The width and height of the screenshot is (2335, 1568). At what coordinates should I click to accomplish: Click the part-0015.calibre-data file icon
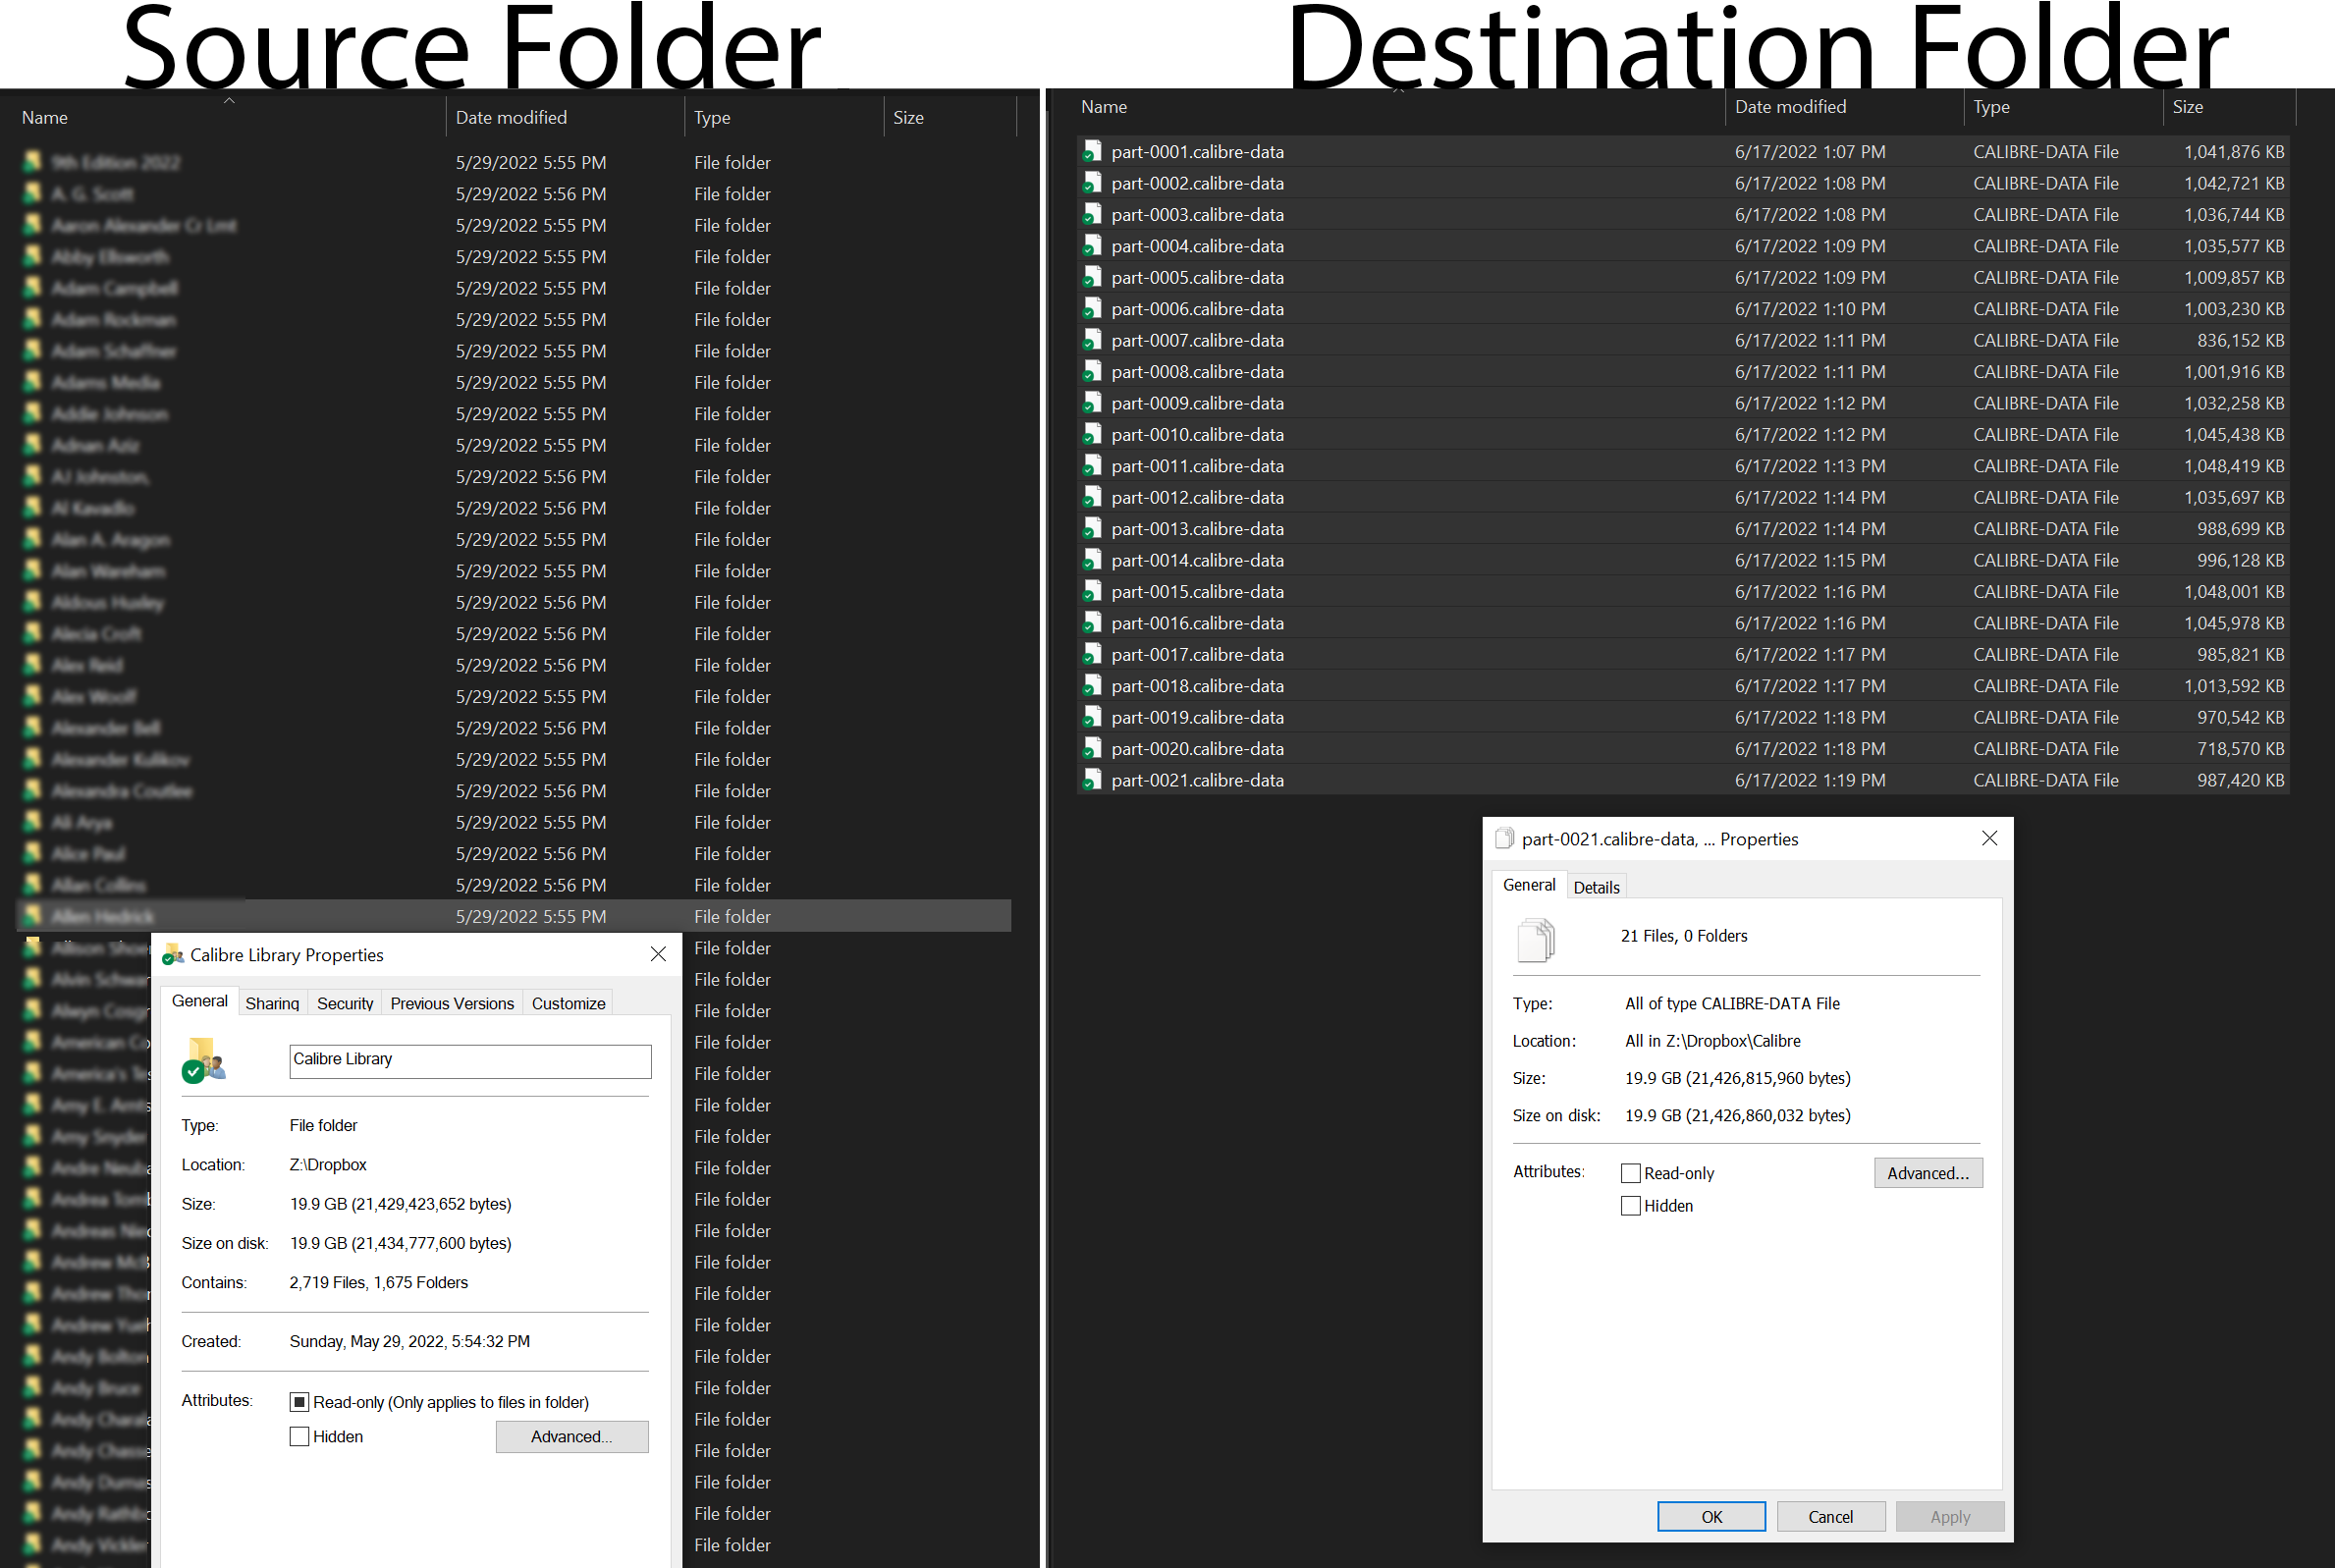click(1092, 592)
